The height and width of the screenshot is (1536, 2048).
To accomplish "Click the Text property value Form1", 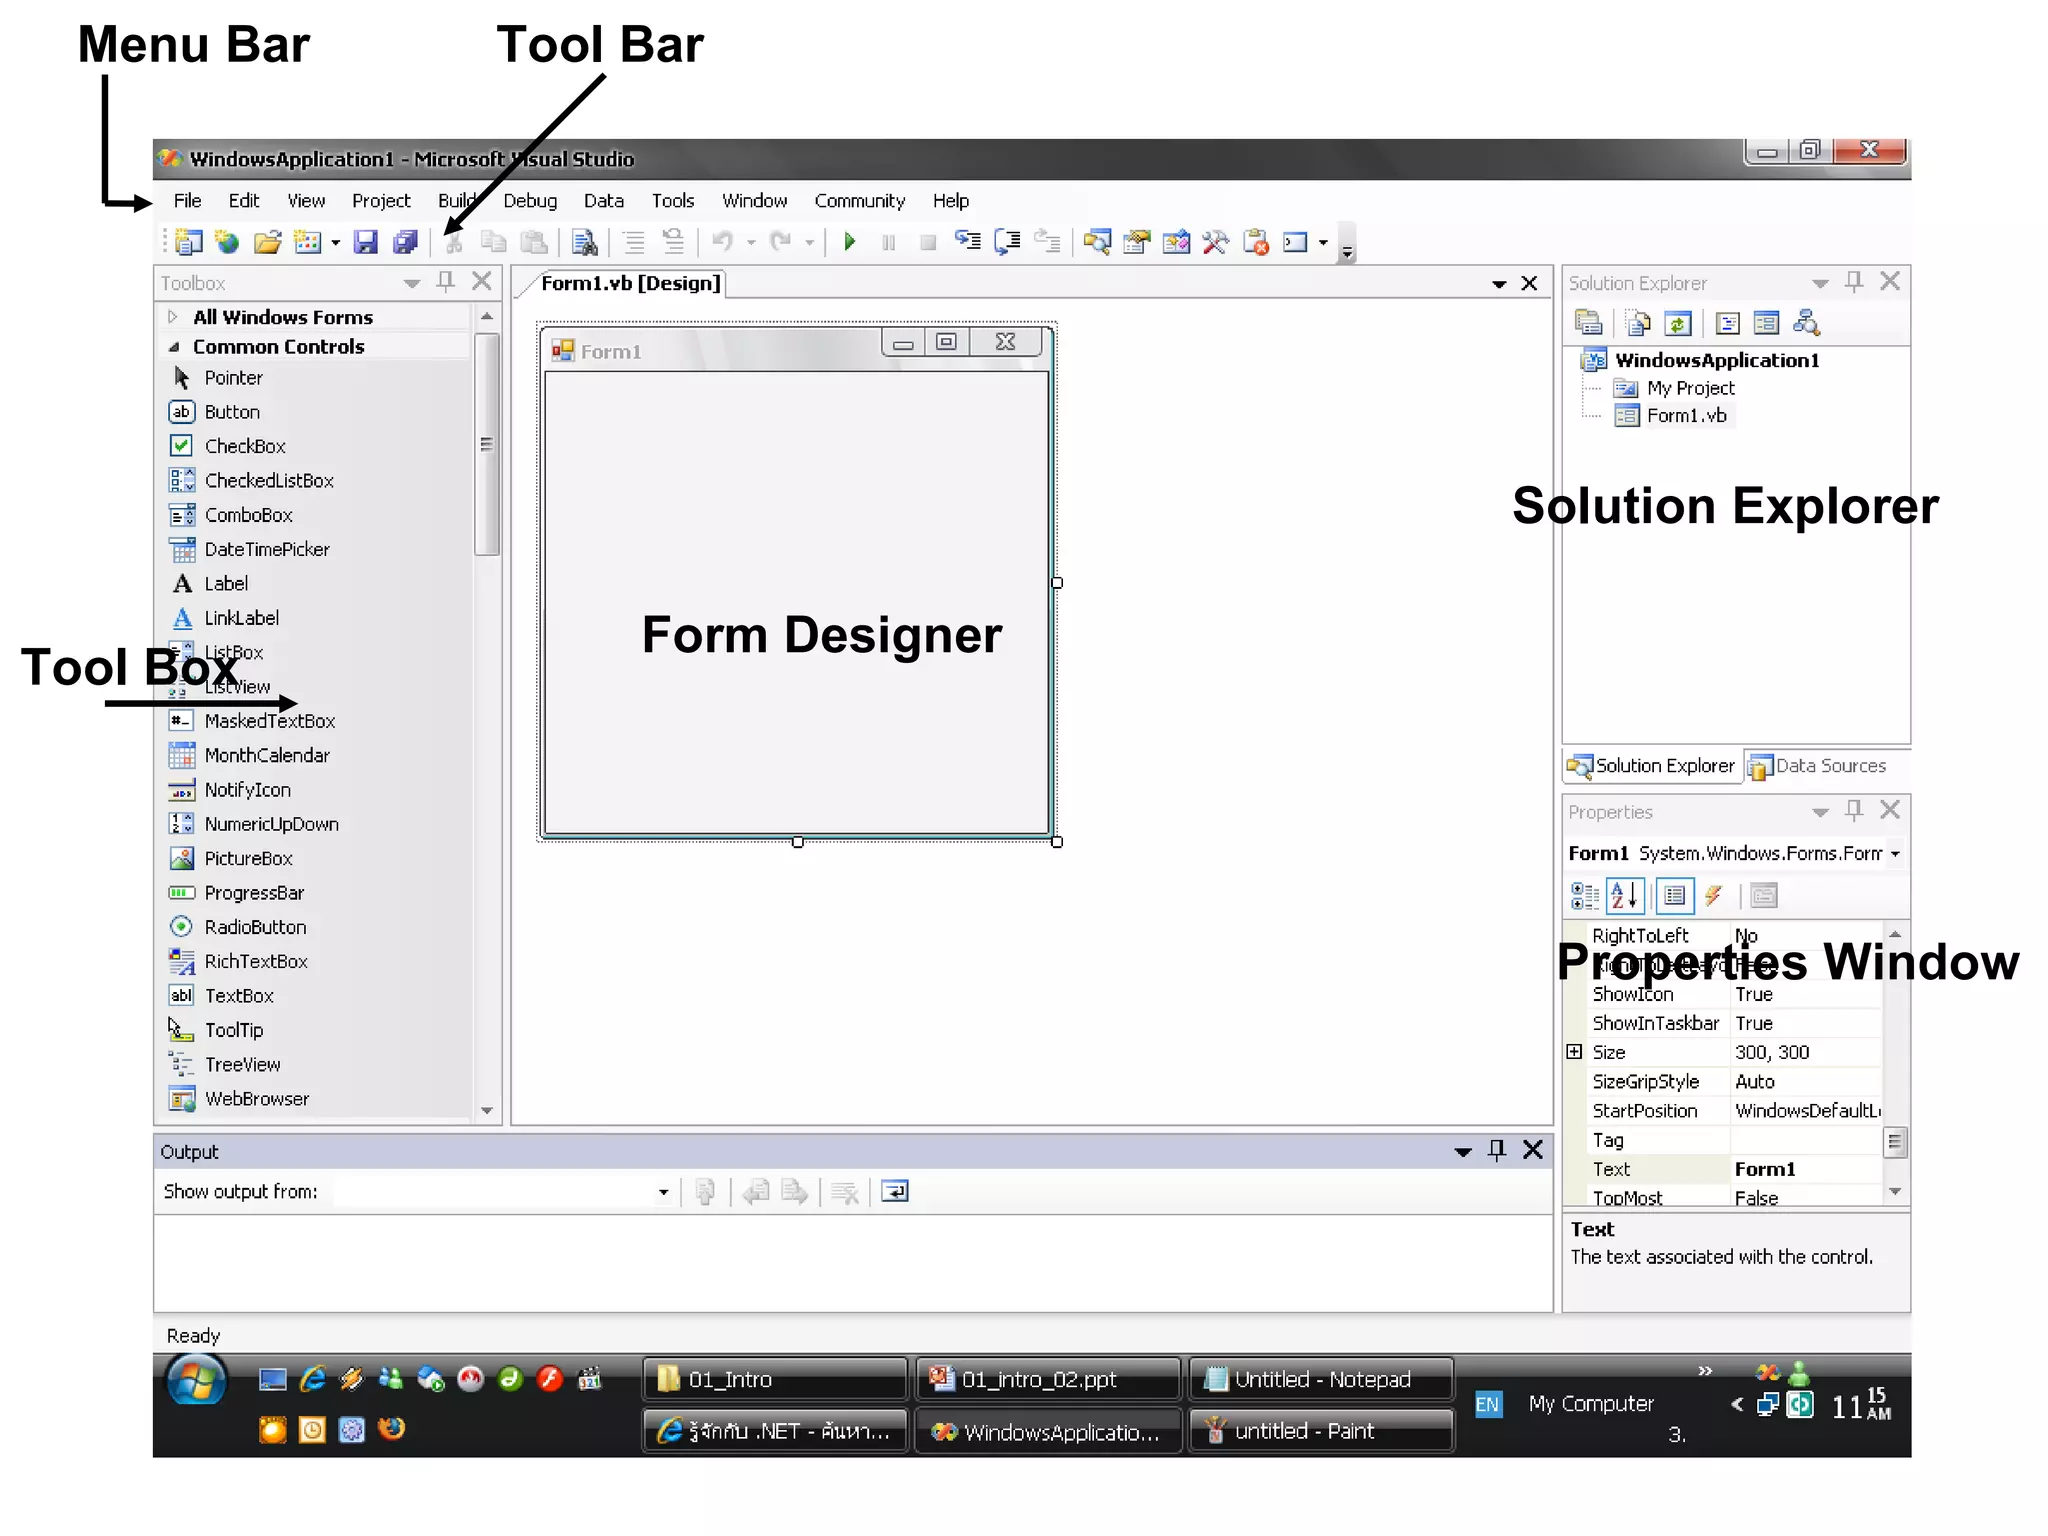I will [x=1806, y=1169].
